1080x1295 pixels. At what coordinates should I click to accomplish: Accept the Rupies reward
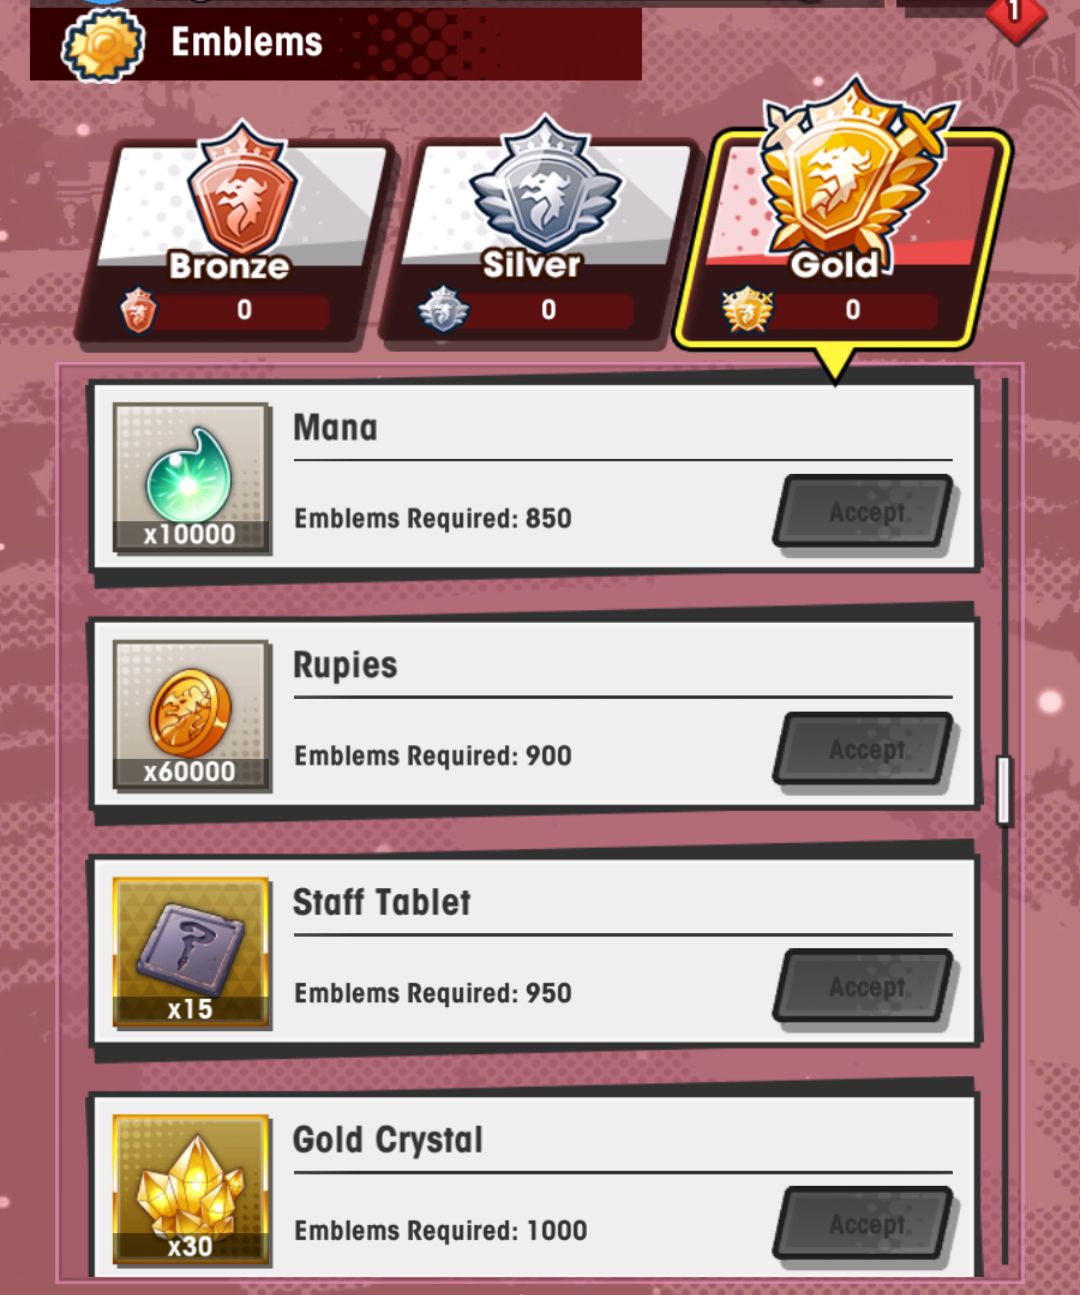coord(864,749)
